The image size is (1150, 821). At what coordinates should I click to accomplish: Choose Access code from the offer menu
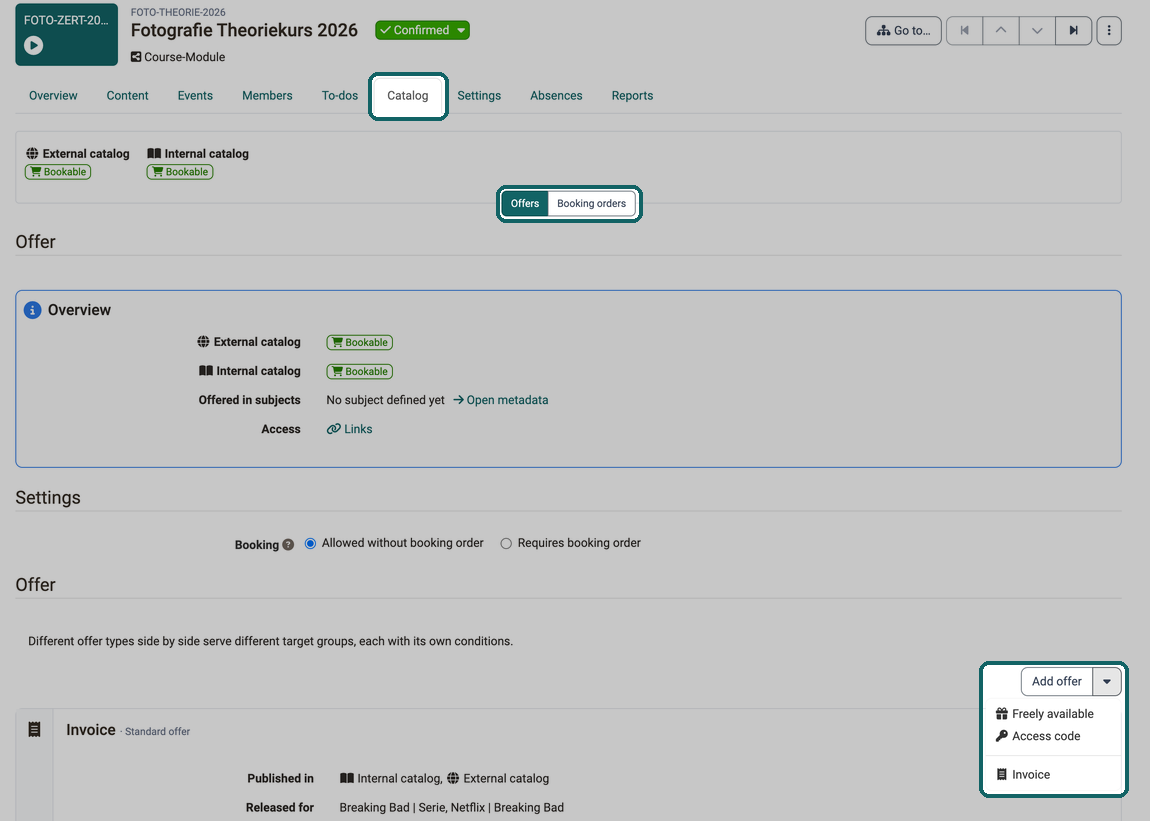(x=1039, y=736)
